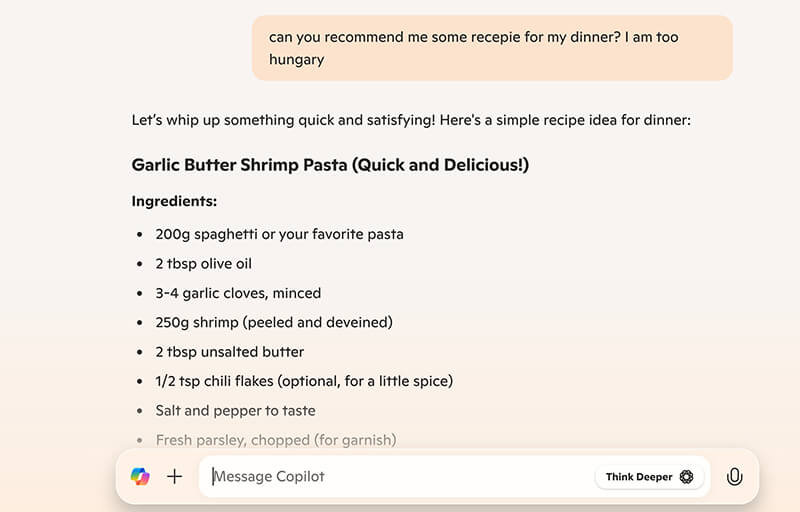Click the word 'hungary' in user message
Image resolution: width=800 pixels, height=512 pixels.
tap(296, 59)
